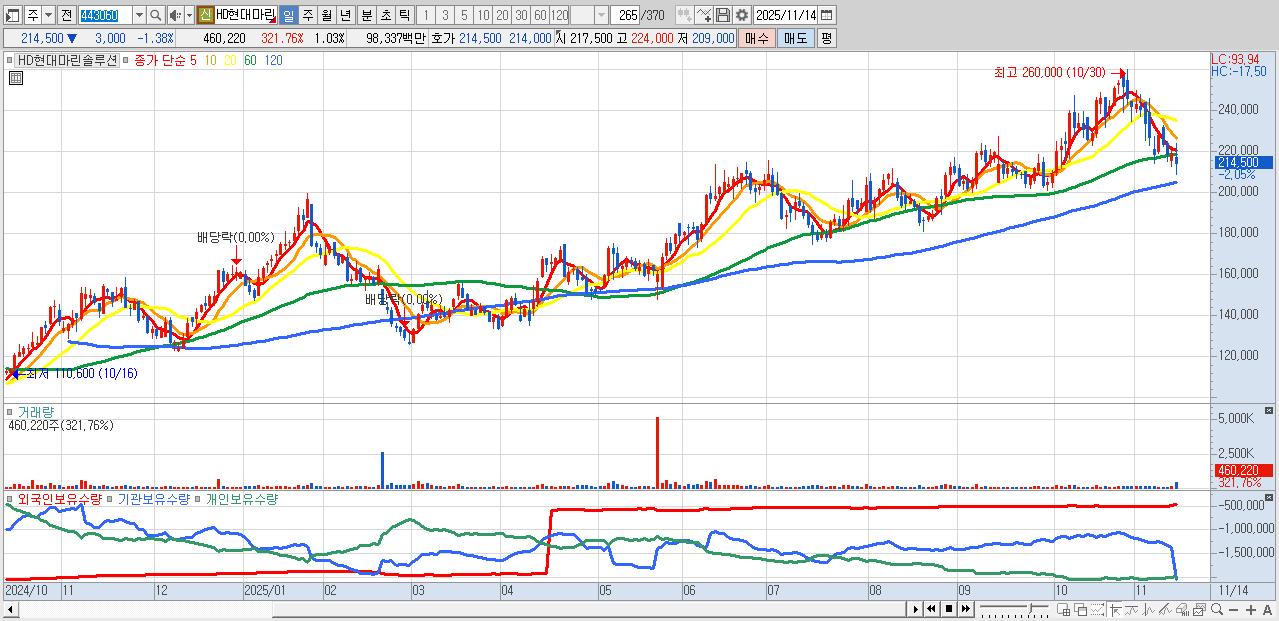Click the pencil trendline drawing icon
This screenshot has width=1279, height=621.
pyautogui.click(x=1165, y=609)
